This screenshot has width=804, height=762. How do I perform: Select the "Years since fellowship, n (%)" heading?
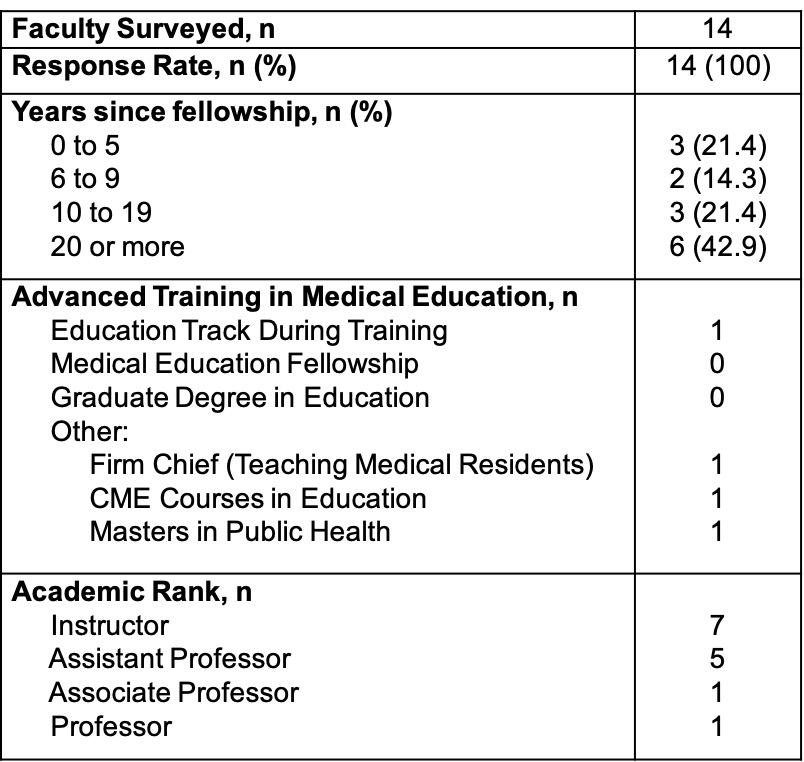coord(201,110)
